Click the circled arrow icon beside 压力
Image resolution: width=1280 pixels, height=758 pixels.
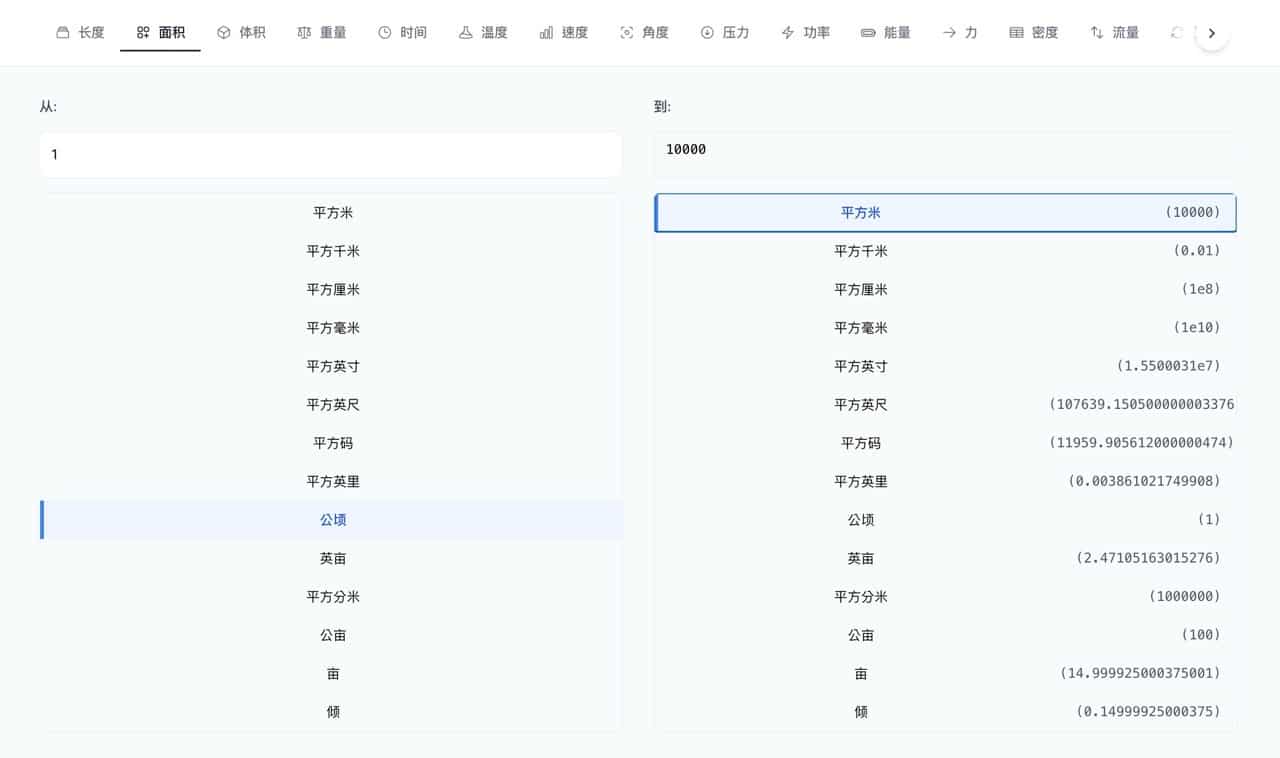pos(707,33)
